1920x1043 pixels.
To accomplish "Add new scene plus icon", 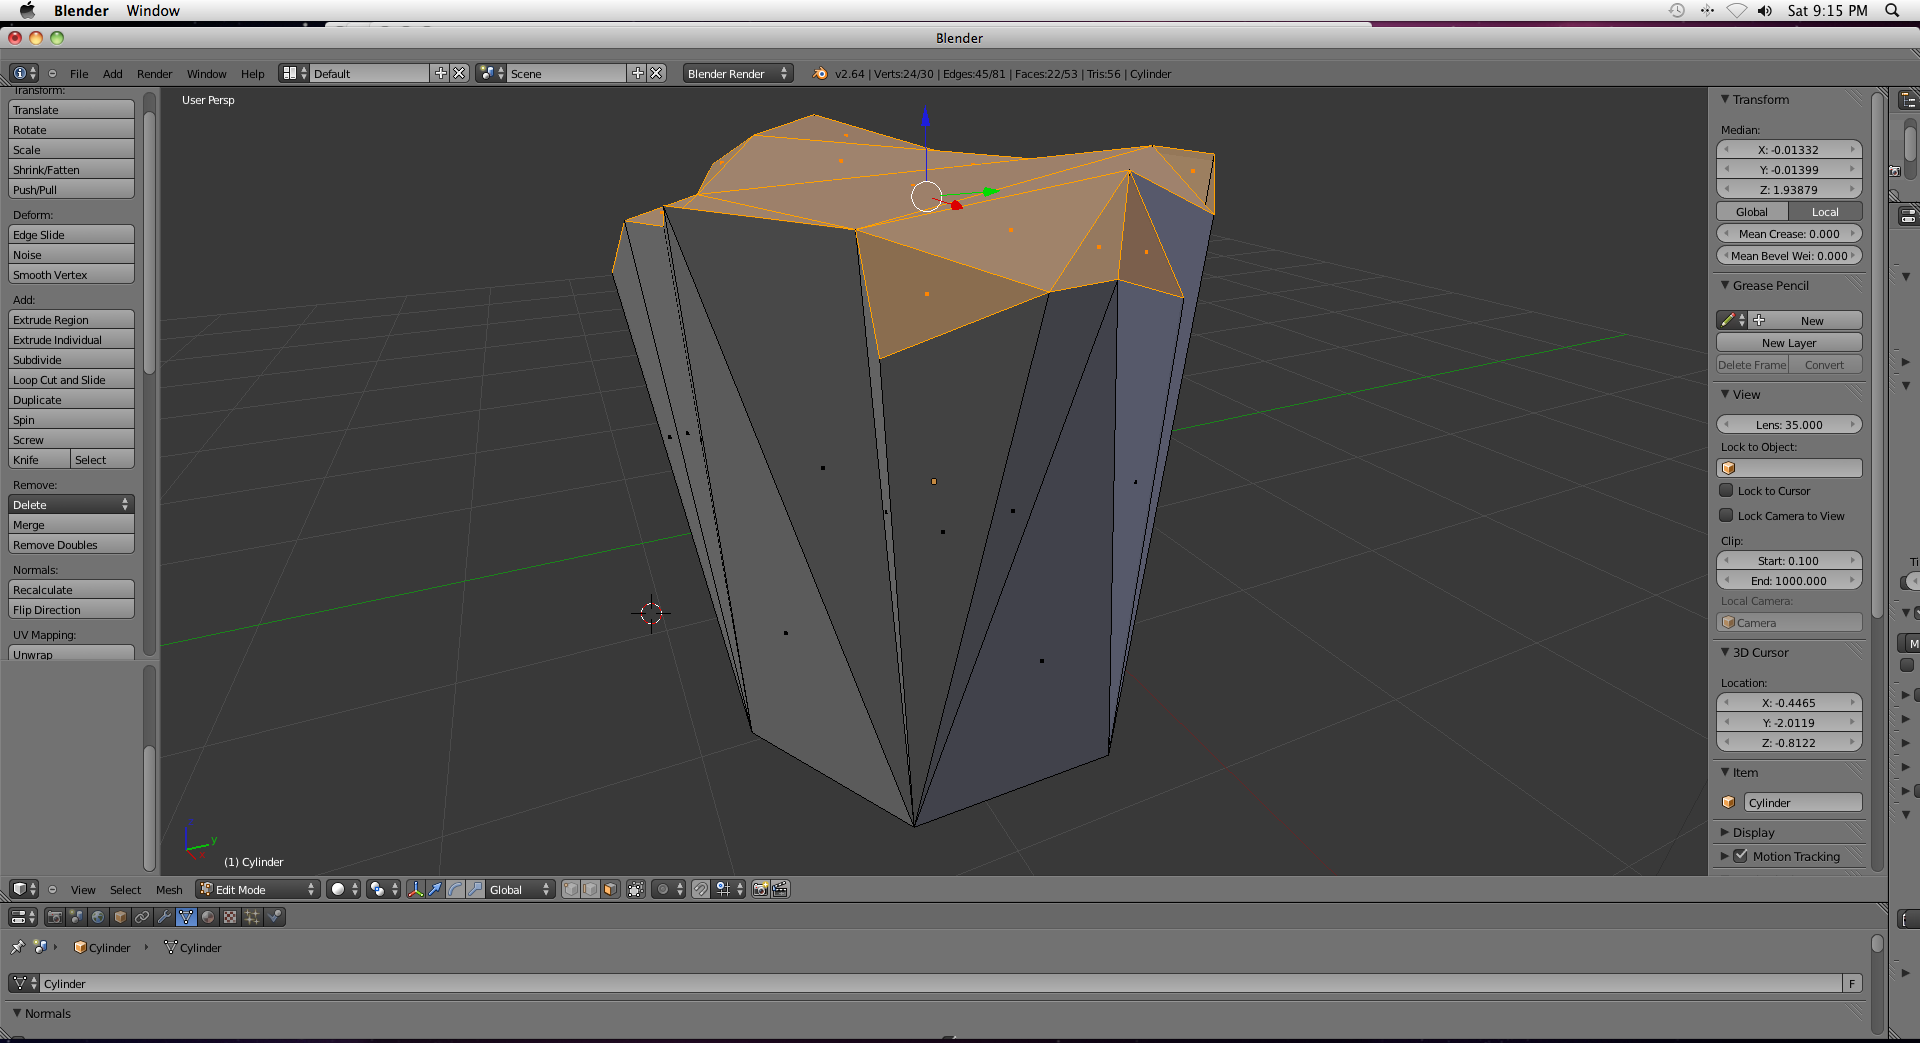I will click(637, 73).
